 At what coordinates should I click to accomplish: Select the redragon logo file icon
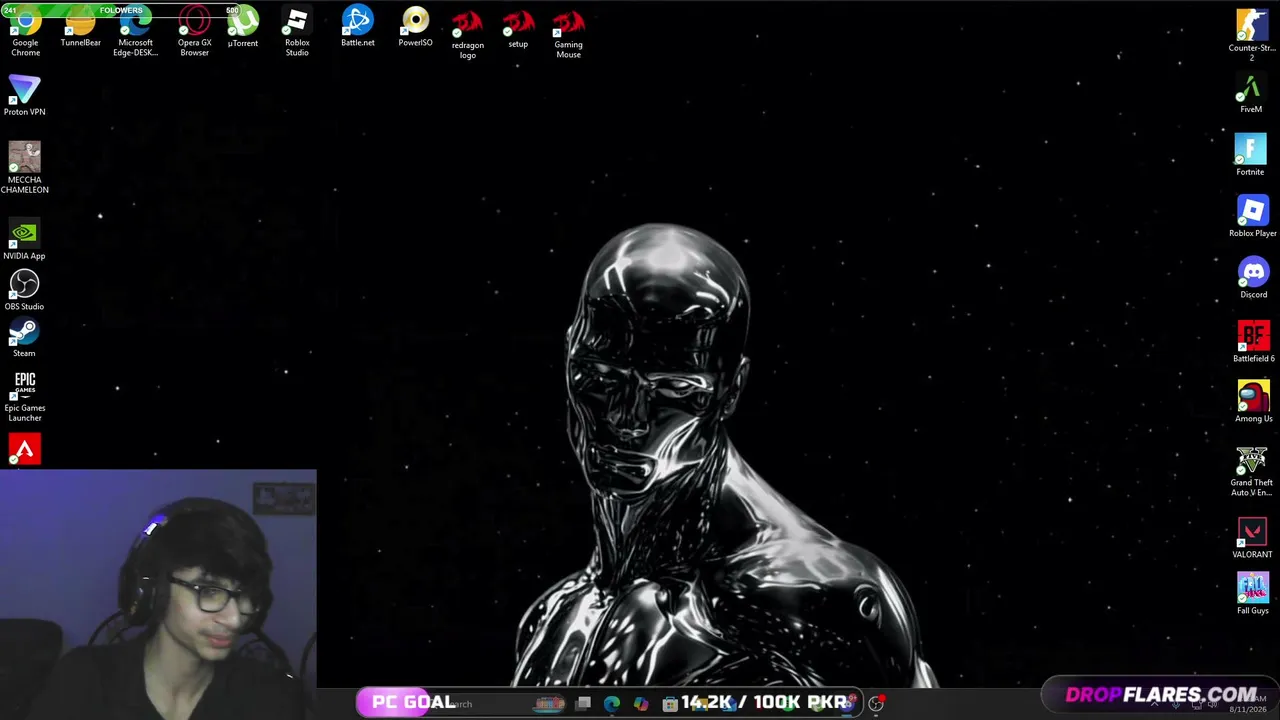tap(467, 35)
